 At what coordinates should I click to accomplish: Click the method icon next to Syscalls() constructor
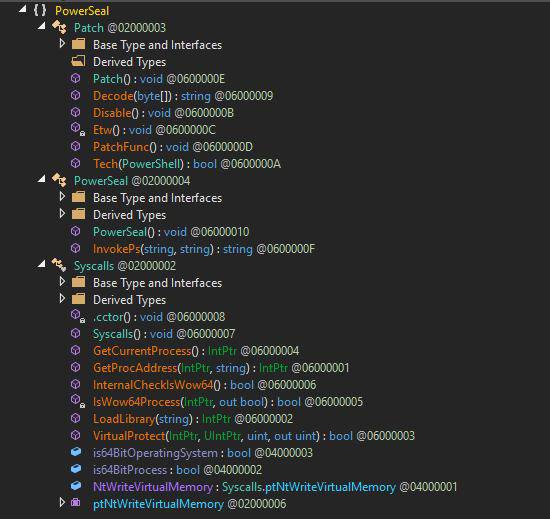pyautogui.click(x=75, y=333)
